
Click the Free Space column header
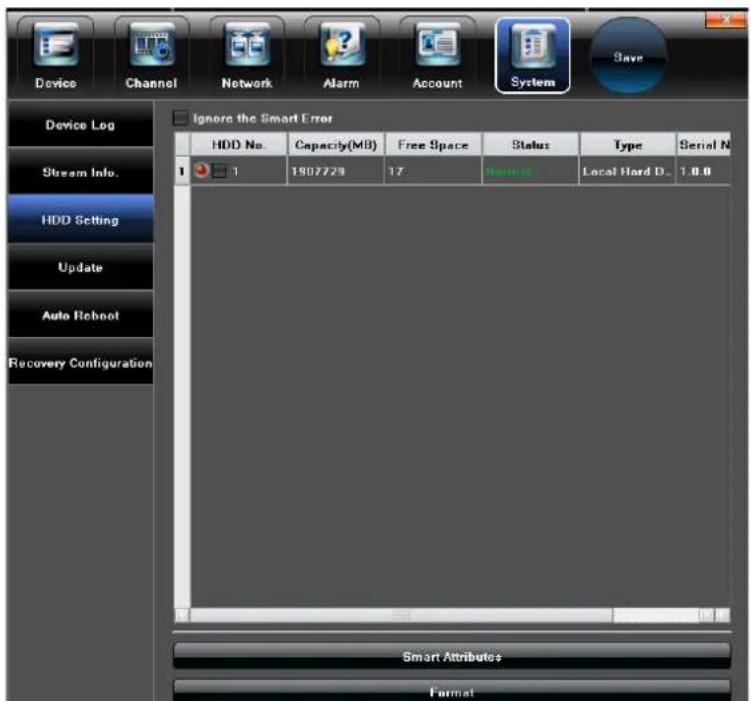point(433,145)
